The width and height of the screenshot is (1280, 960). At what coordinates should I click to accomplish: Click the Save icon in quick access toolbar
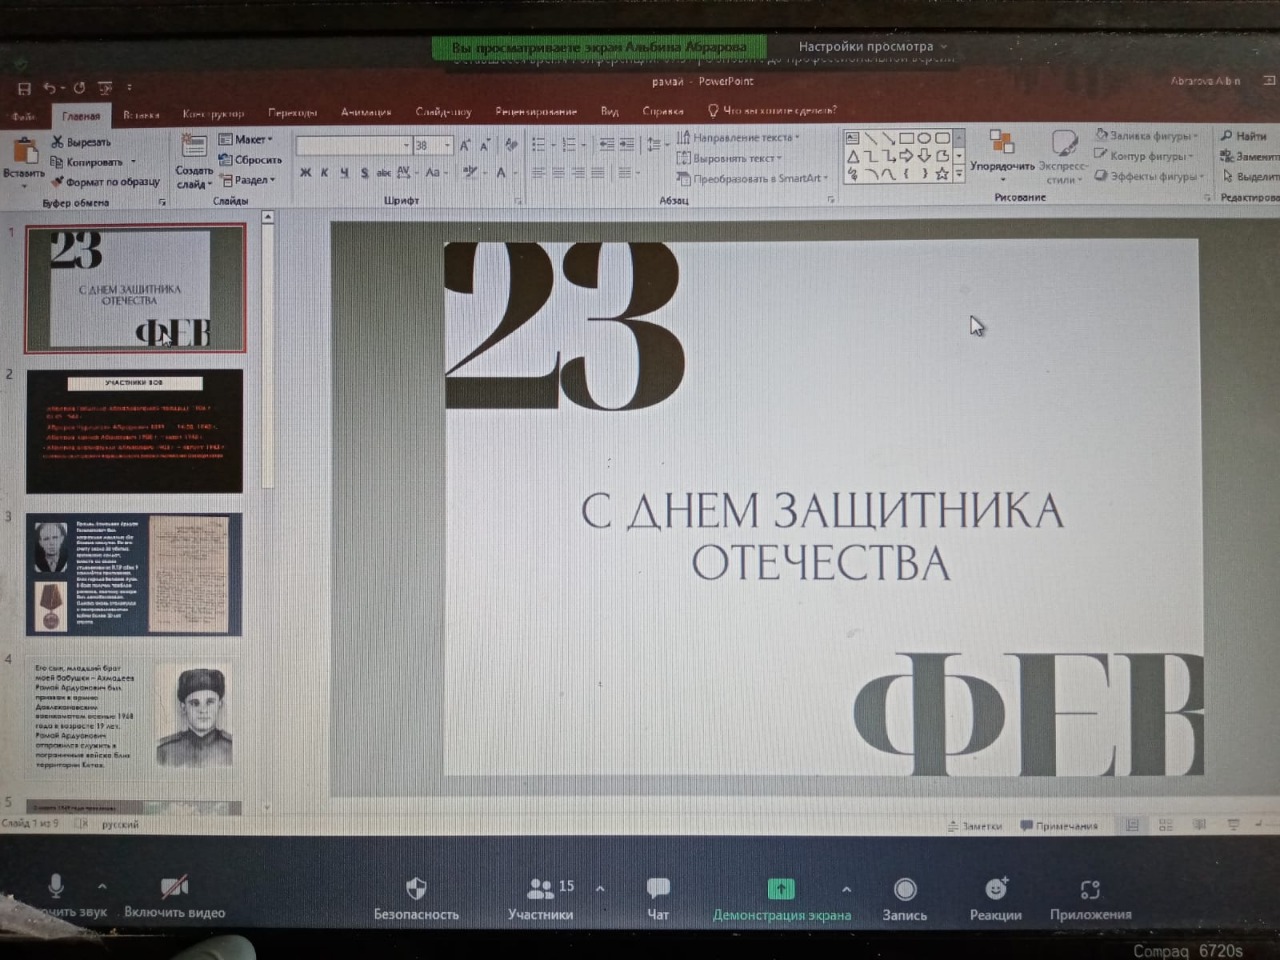[x=25, y=88]
